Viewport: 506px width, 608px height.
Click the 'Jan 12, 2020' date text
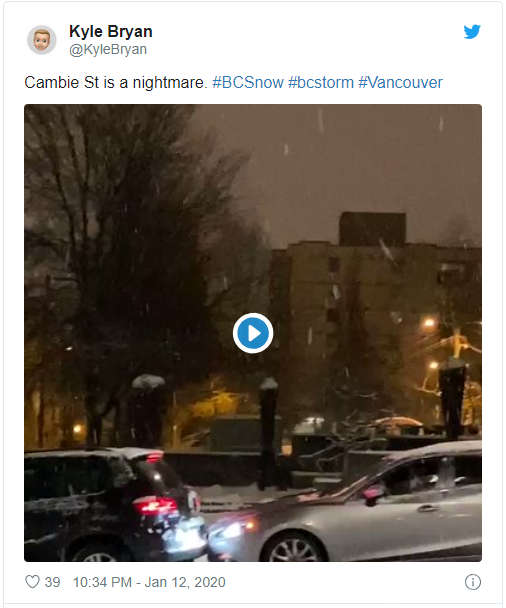pos(185,582)
